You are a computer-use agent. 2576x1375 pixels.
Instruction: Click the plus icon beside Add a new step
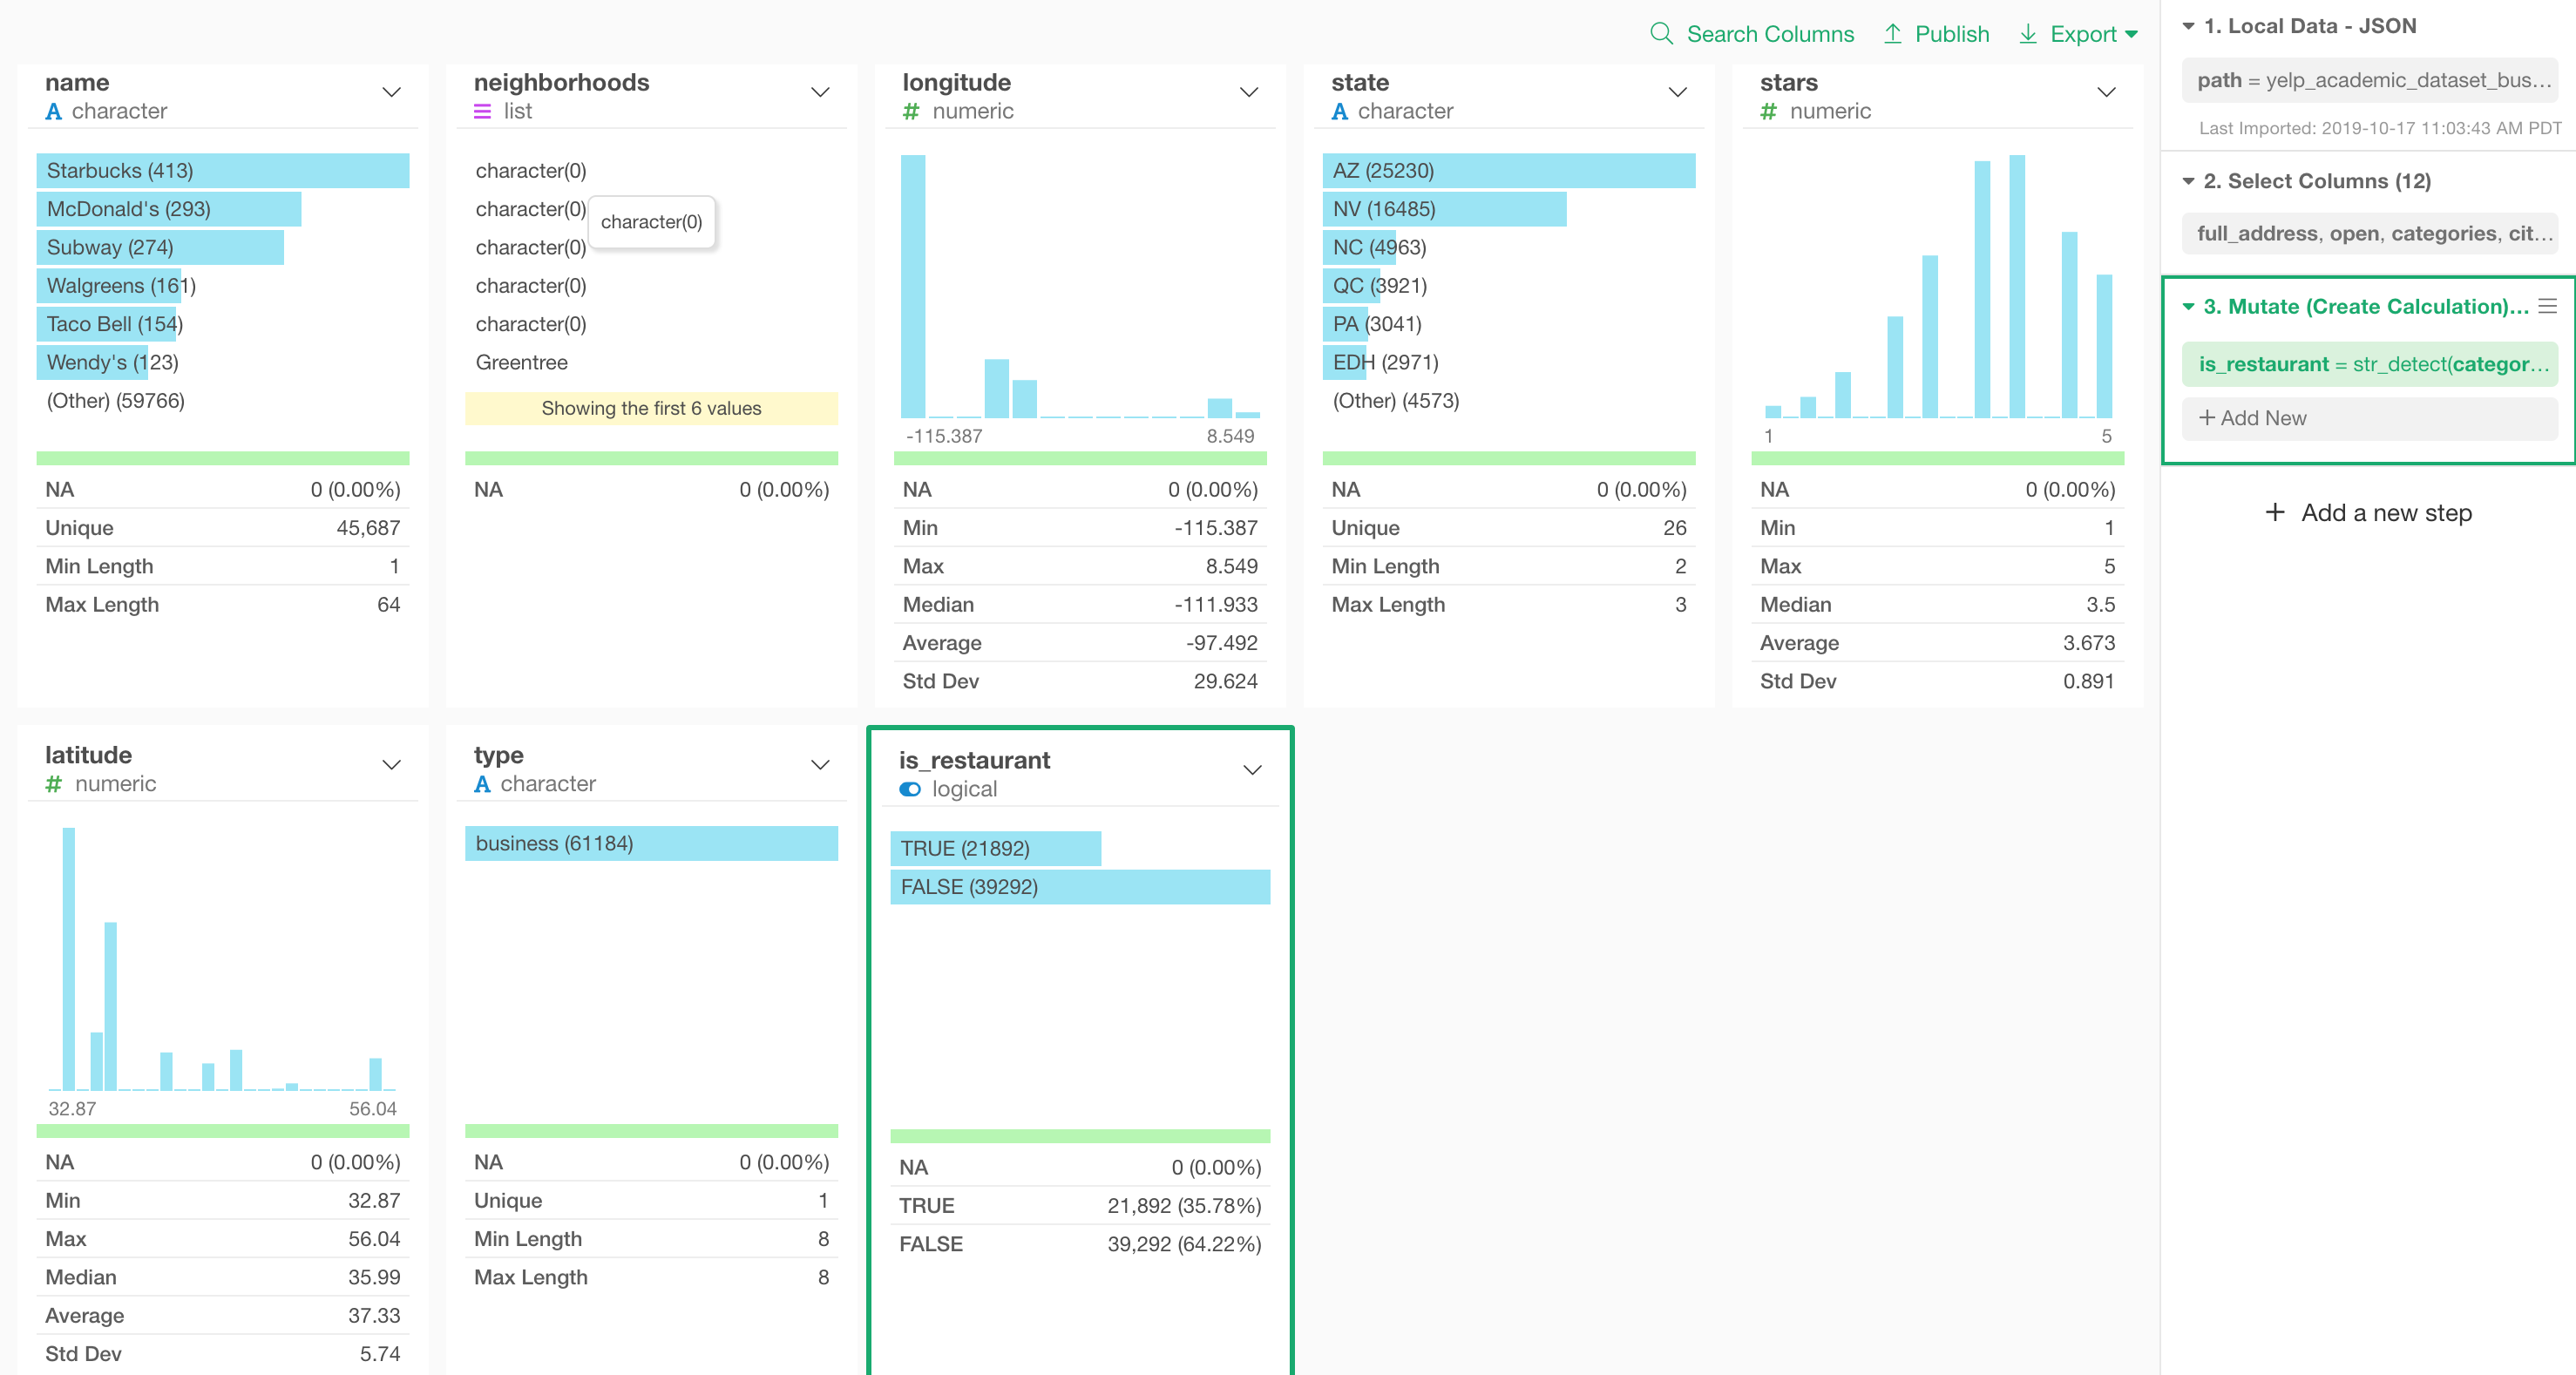(2275, 512)
